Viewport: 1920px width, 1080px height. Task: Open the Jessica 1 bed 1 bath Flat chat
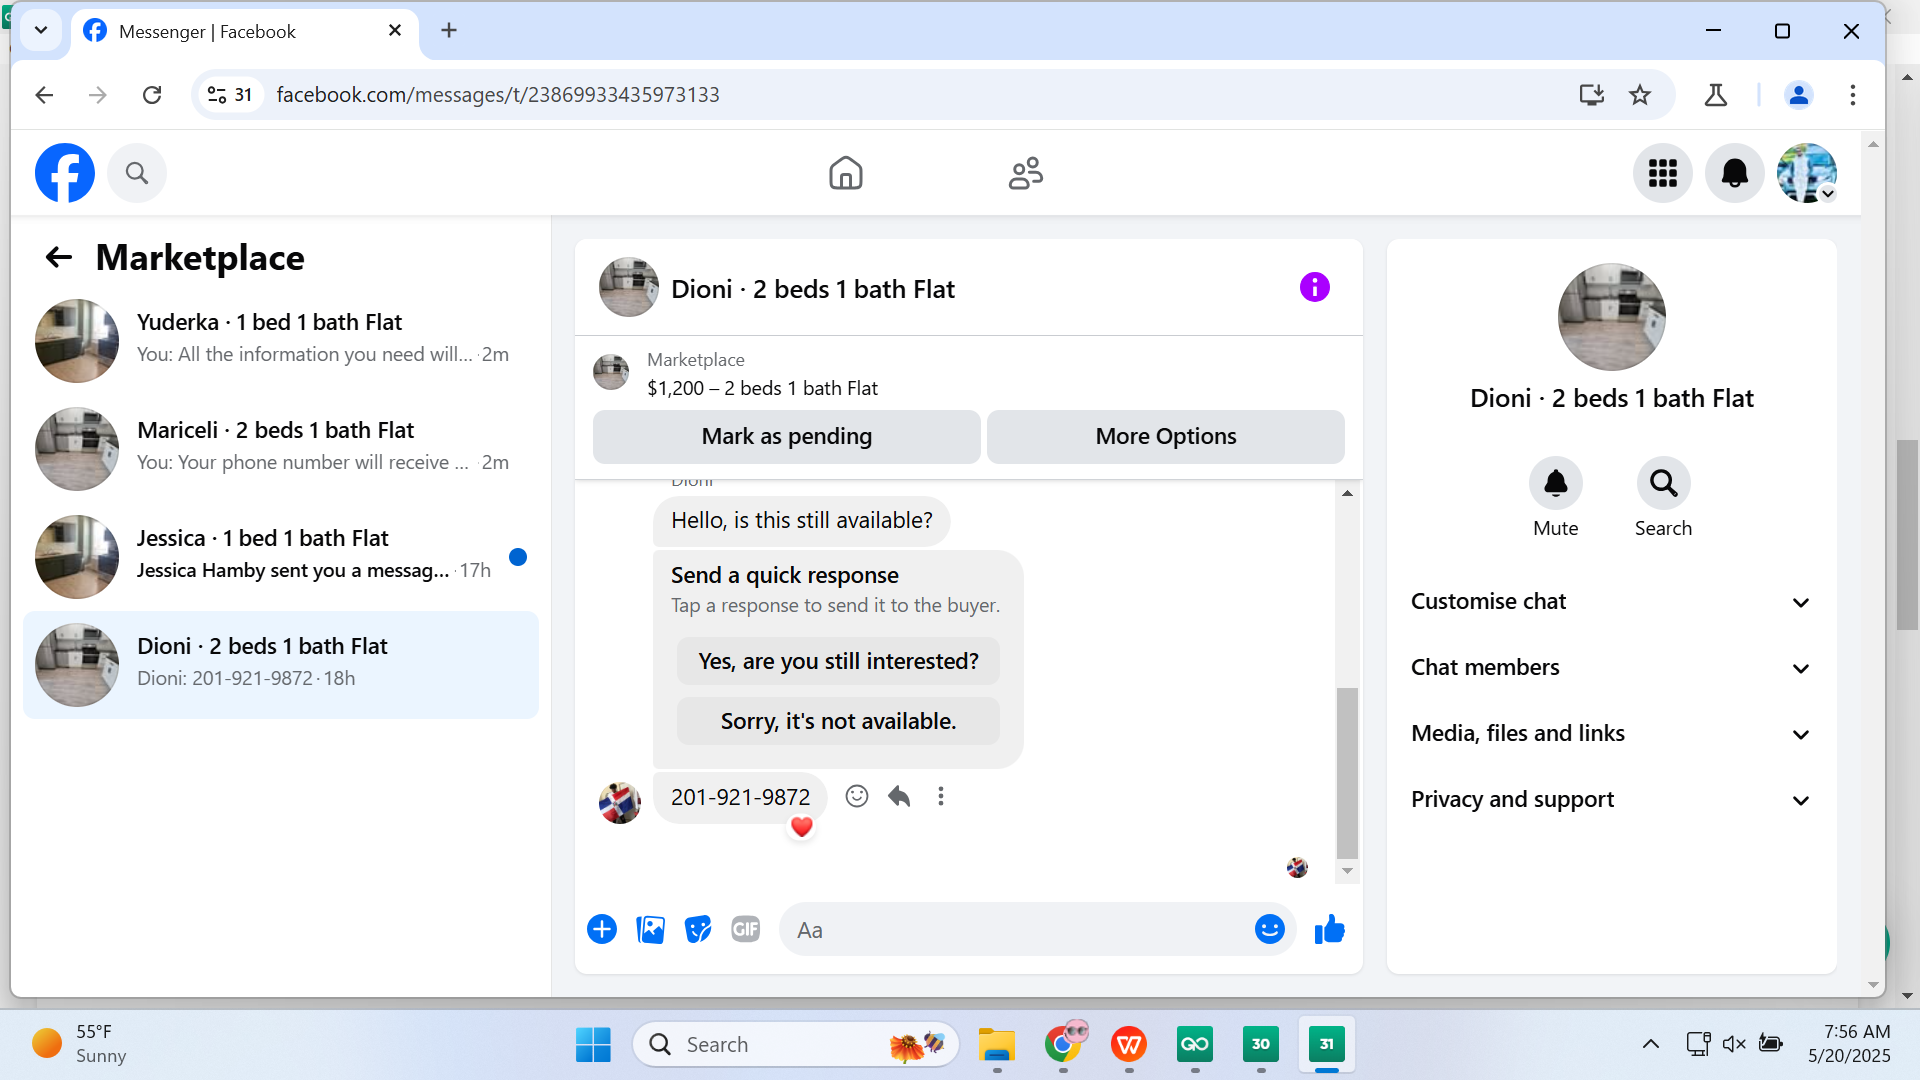(x=280, y=556)
